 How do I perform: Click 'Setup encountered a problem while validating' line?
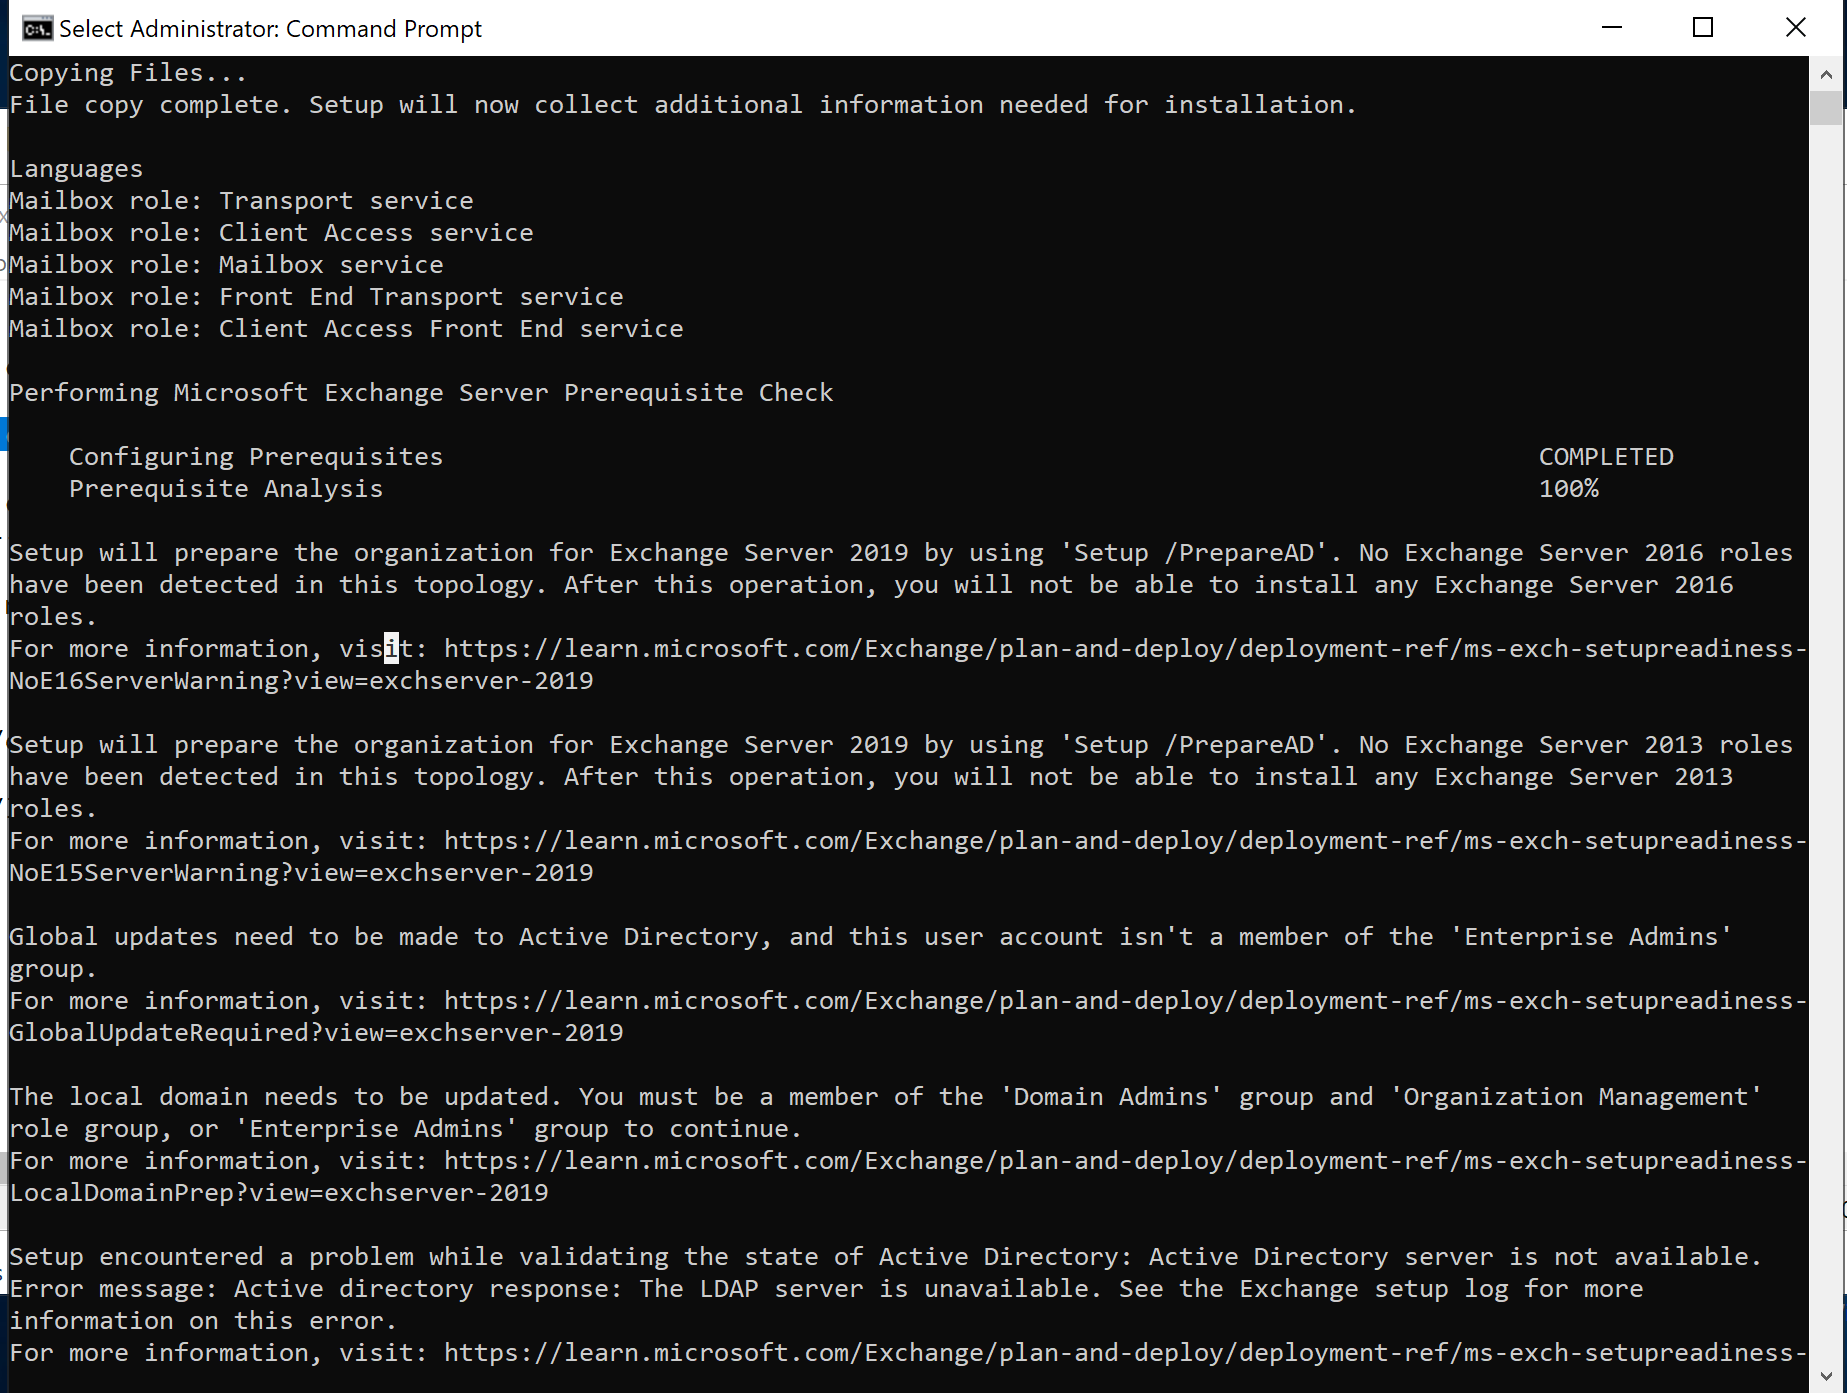(x=886, y=1257)
